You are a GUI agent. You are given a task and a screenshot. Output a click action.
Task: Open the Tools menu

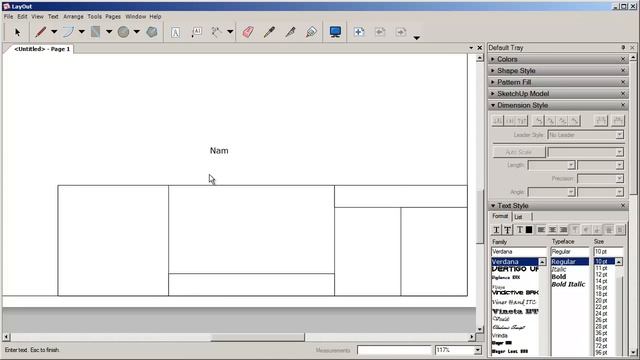coord(94,17)
